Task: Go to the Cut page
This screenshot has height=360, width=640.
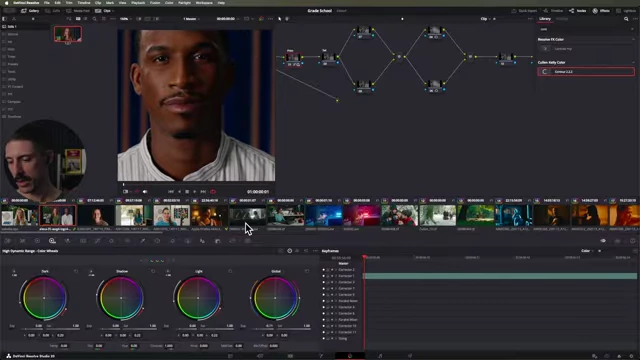Action: 260,356
